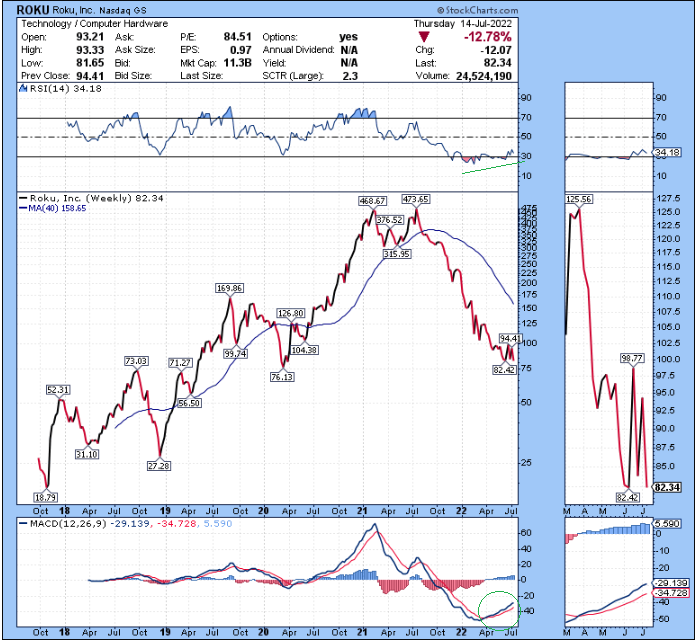Viewport: 698px width, 642px height.
Task: Click the 82.42 label in zoom panel
Action: [x=628, y=497]
